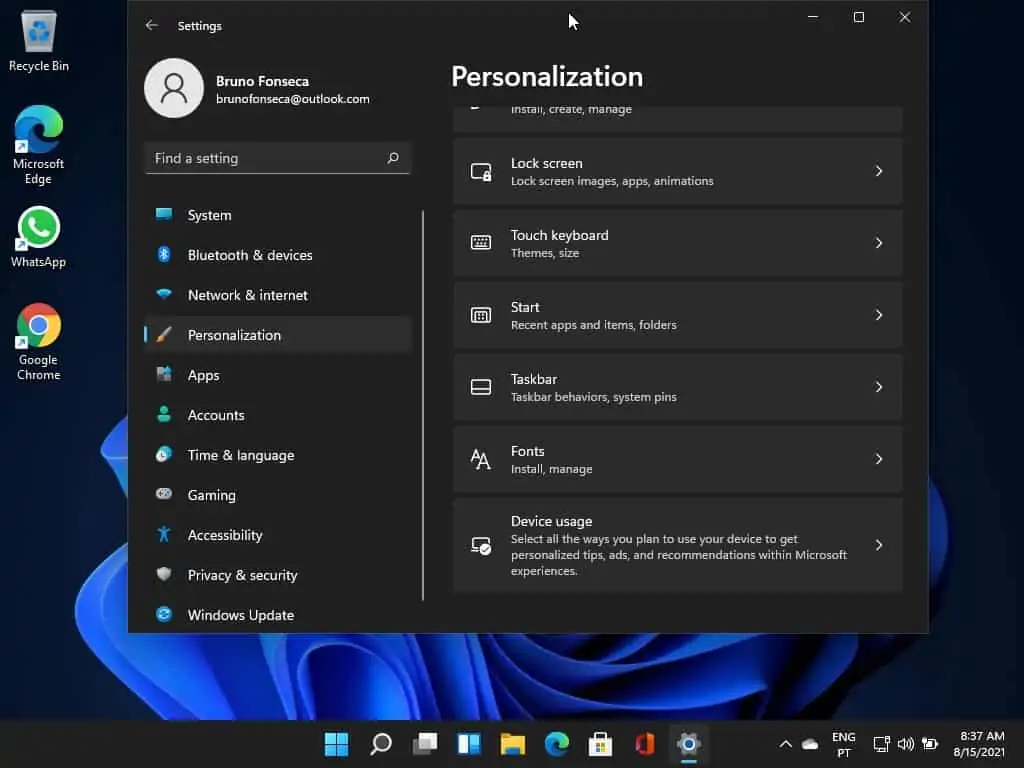The width and height of the screenshot is (1024, 768).
Task: Open Bluetooth & devices settings
Action: tap(250, 255)
